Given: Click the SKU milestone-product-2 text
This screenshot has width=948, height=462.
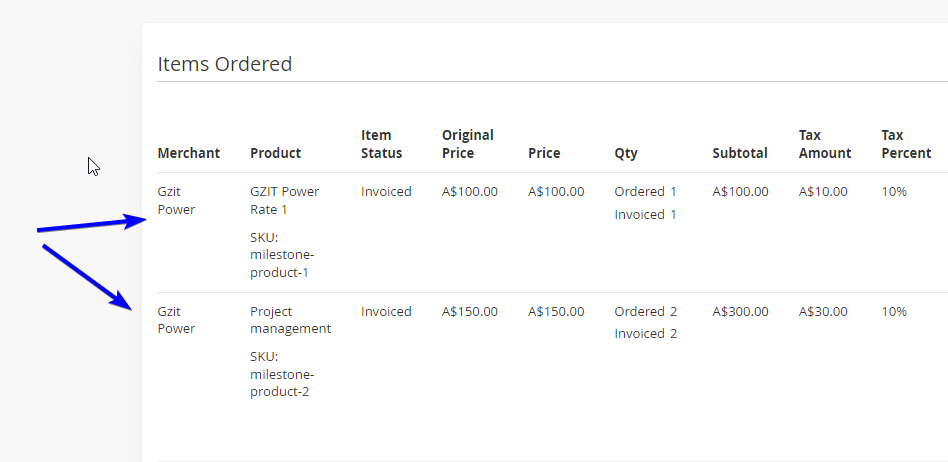Looking at the screenshot, I should tap(282, 374).
